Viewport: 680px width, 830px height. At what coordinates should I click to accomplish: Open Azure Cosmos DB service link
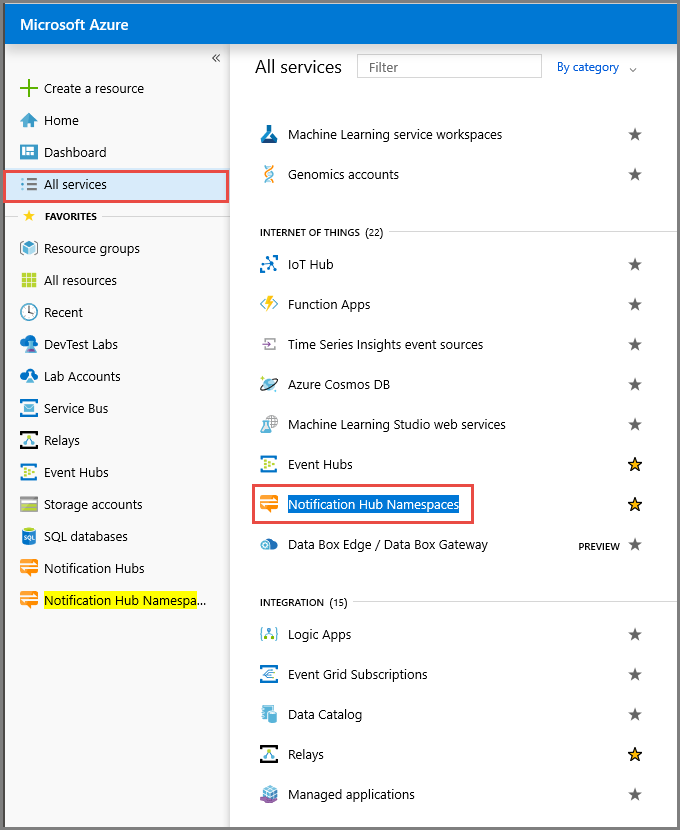339,384
